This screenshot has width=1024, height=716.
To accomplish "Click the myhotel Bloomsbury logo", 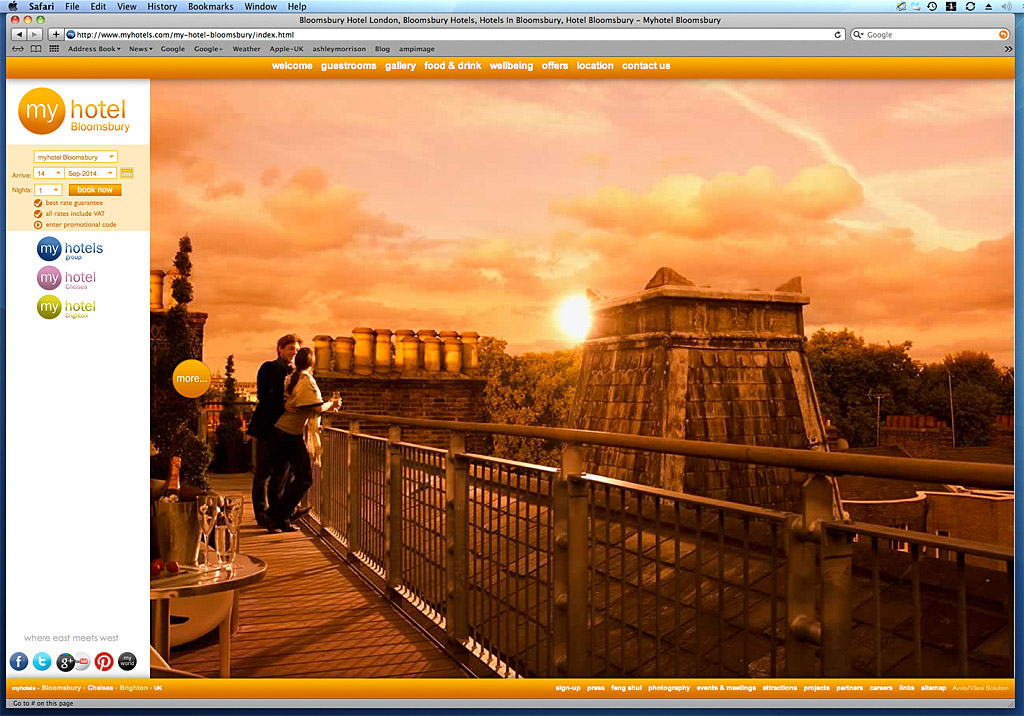I will (75, 112).
